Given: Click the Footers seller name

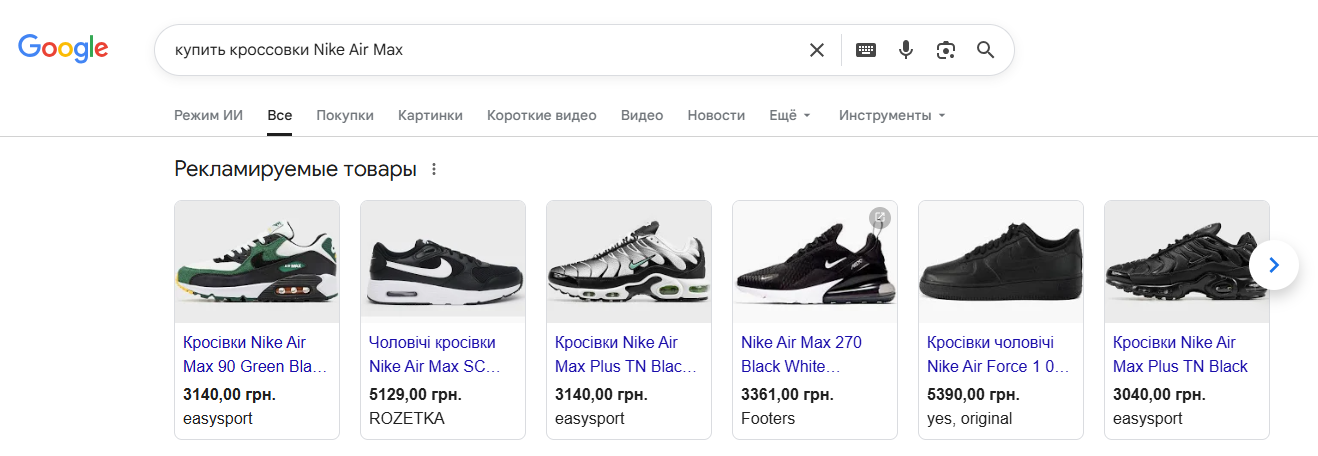Looking at the screenshot, I should coord(768,419).
